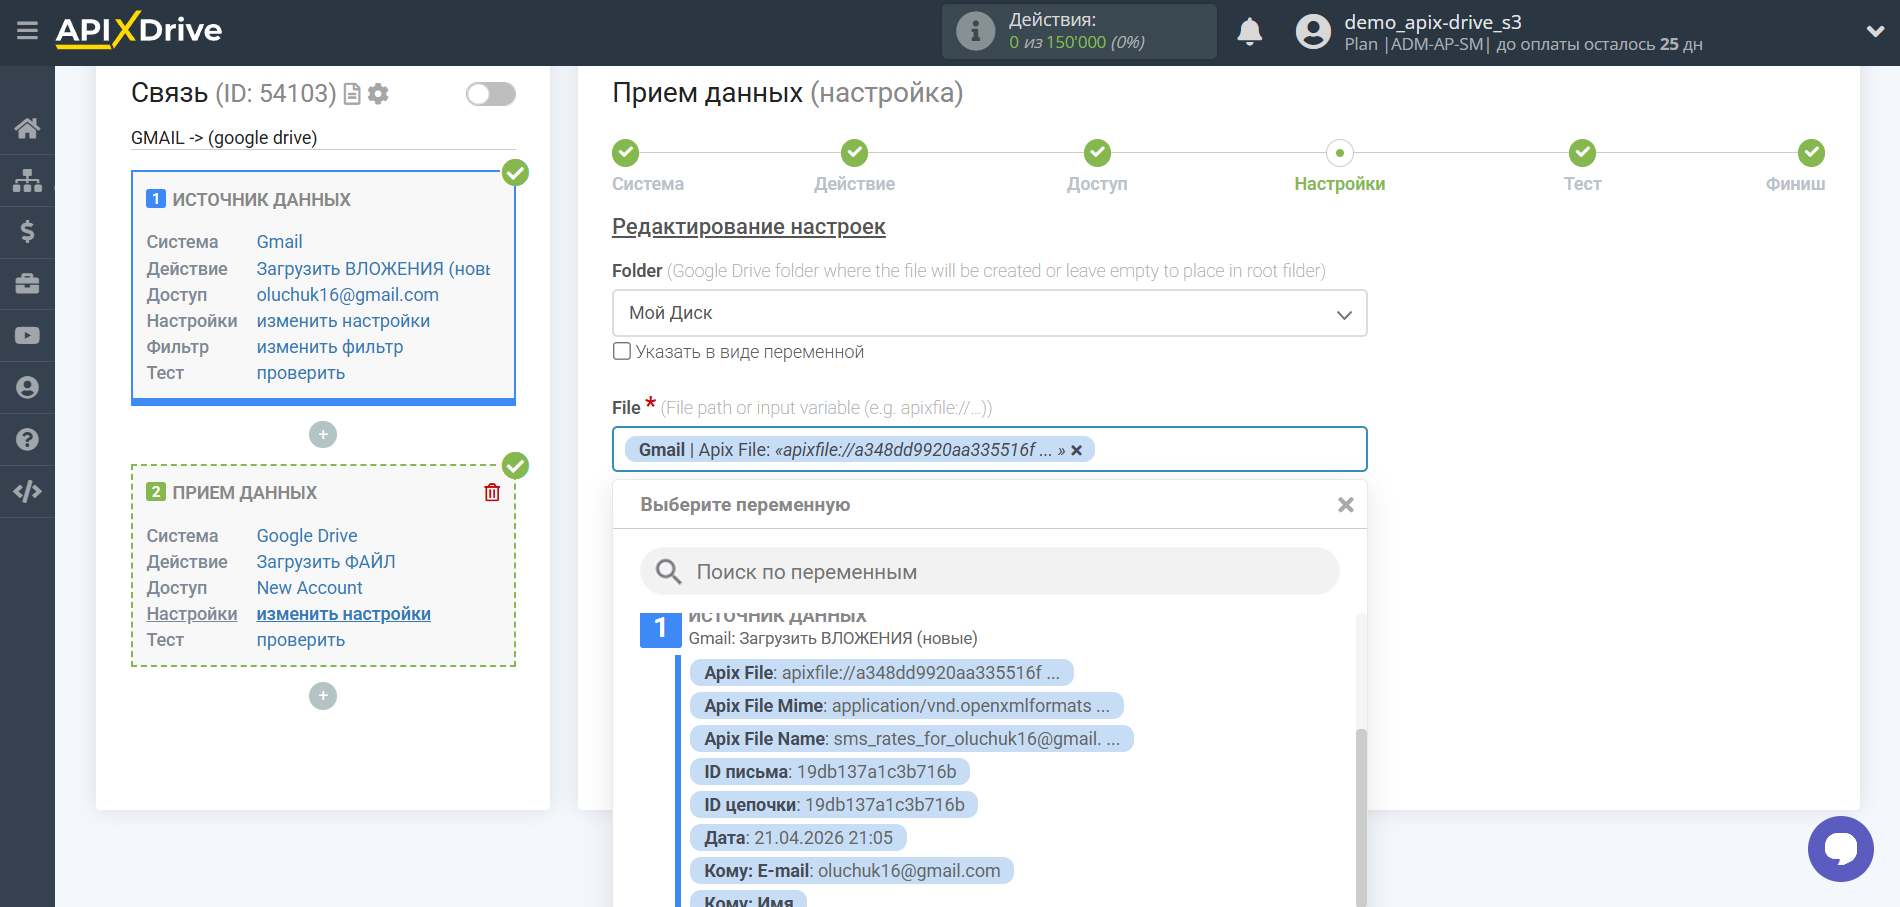Open the oluchuk16@gmail.com access link
The width and height of the screenshot is (1900, 907).
pos(348,295)
